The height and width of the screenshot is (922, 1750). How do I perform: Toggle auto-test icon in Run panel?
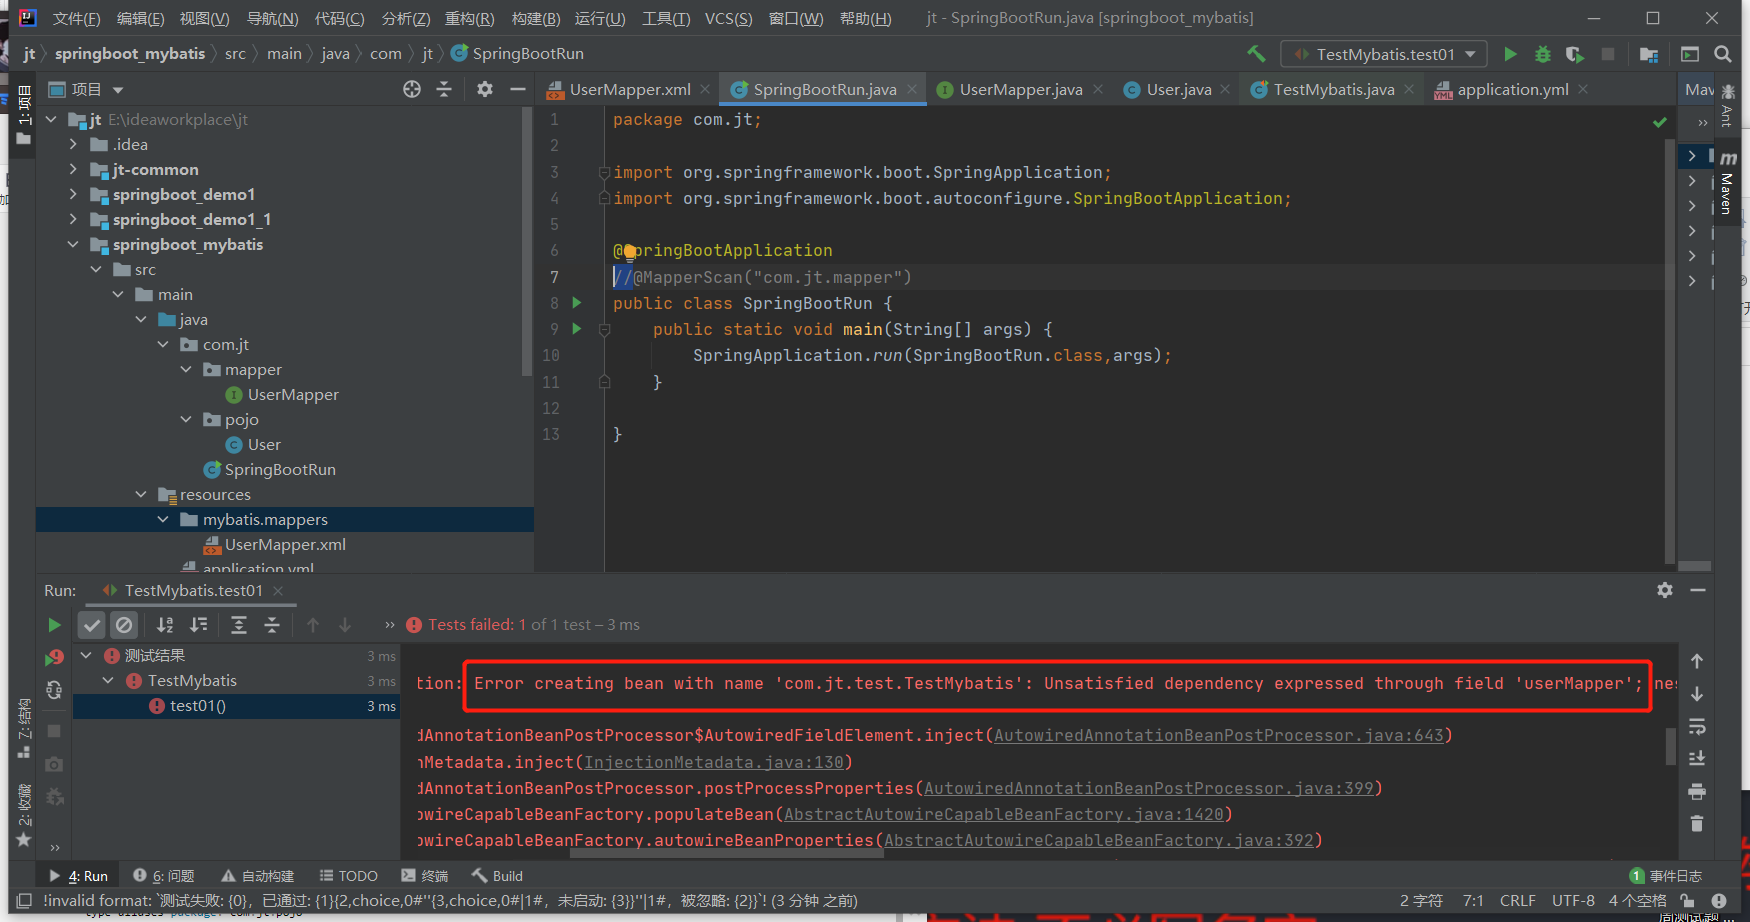(54, 690)
